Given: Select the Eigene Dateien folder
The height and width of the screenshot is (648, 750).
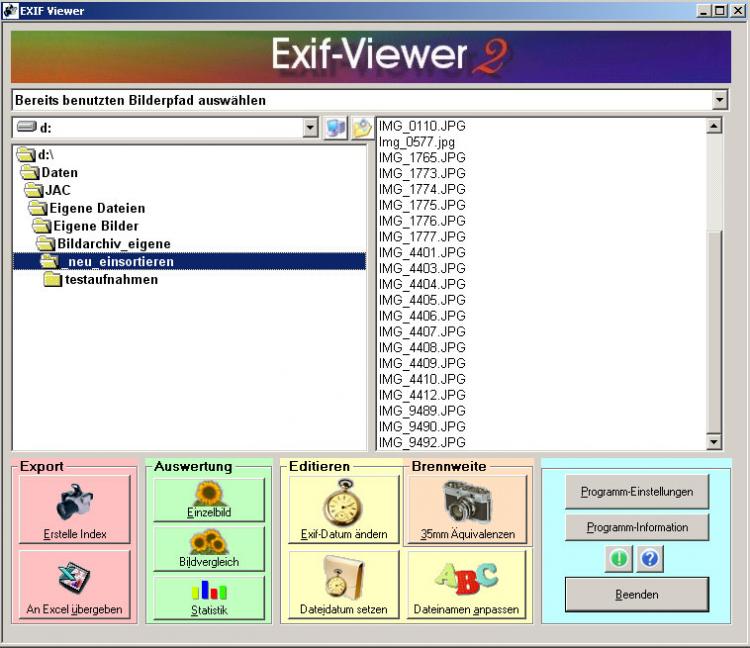Looking at the screenshot, I should [96, 208].
